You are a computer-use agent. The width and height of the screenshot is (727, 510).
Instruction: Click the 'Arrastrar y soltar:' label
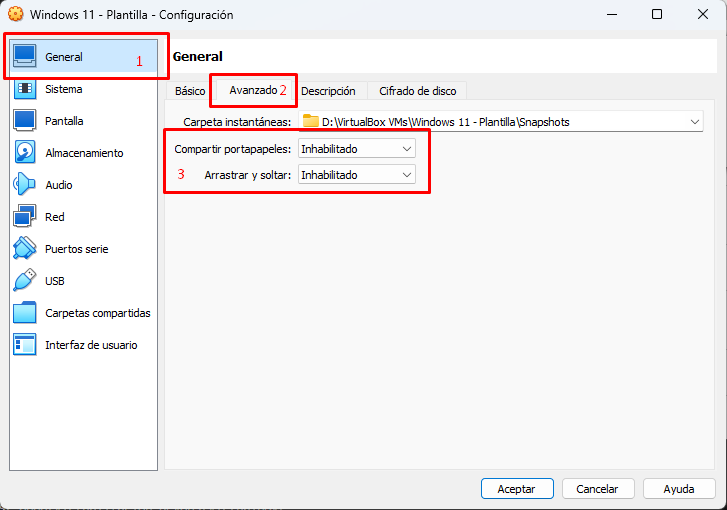coord(248,175)
